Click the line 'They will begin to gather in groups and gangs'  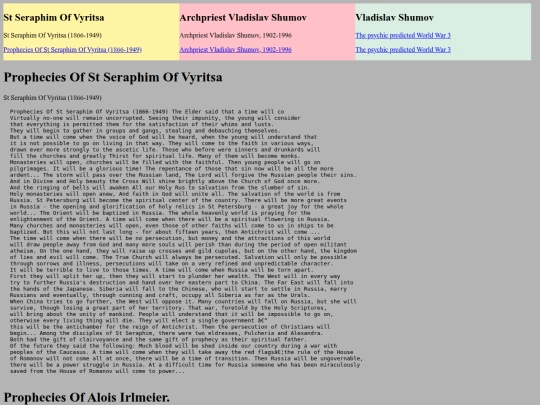click(x=145, y=131)
